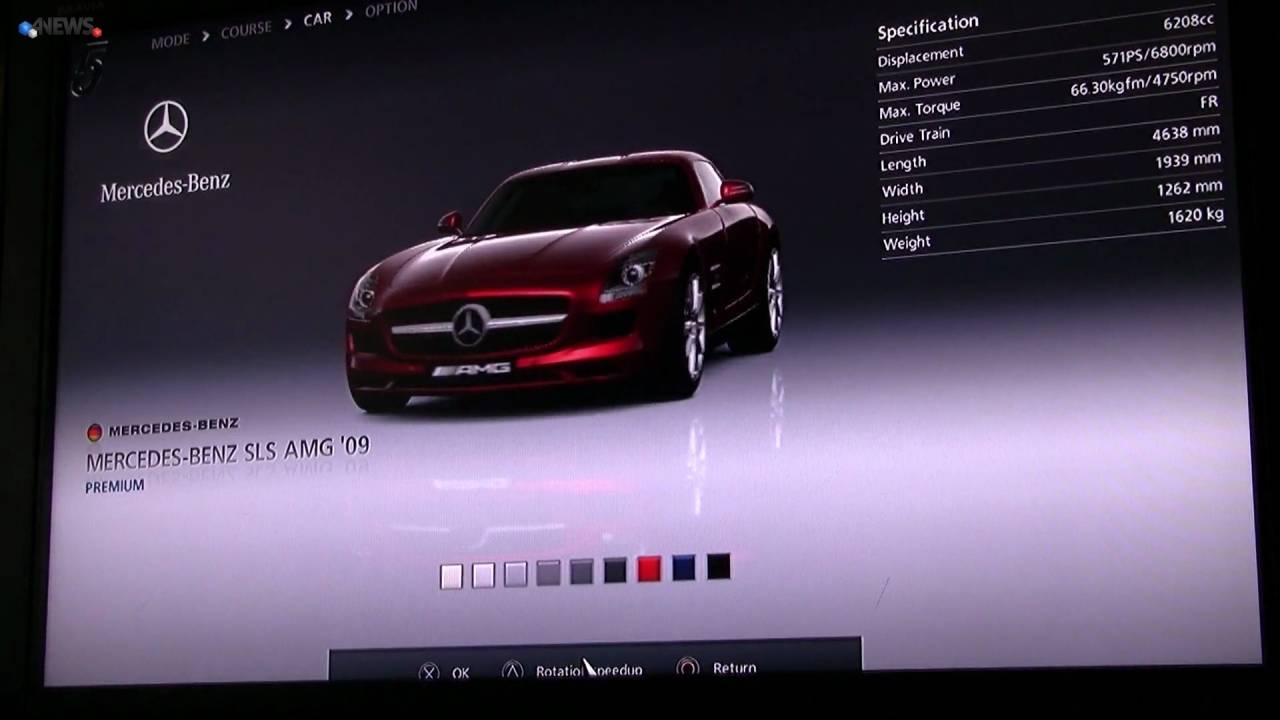Hit the circle Return icon
The width and height of the screenshot is (1280, 720).
pyautogui.click(x=688, y=668)
